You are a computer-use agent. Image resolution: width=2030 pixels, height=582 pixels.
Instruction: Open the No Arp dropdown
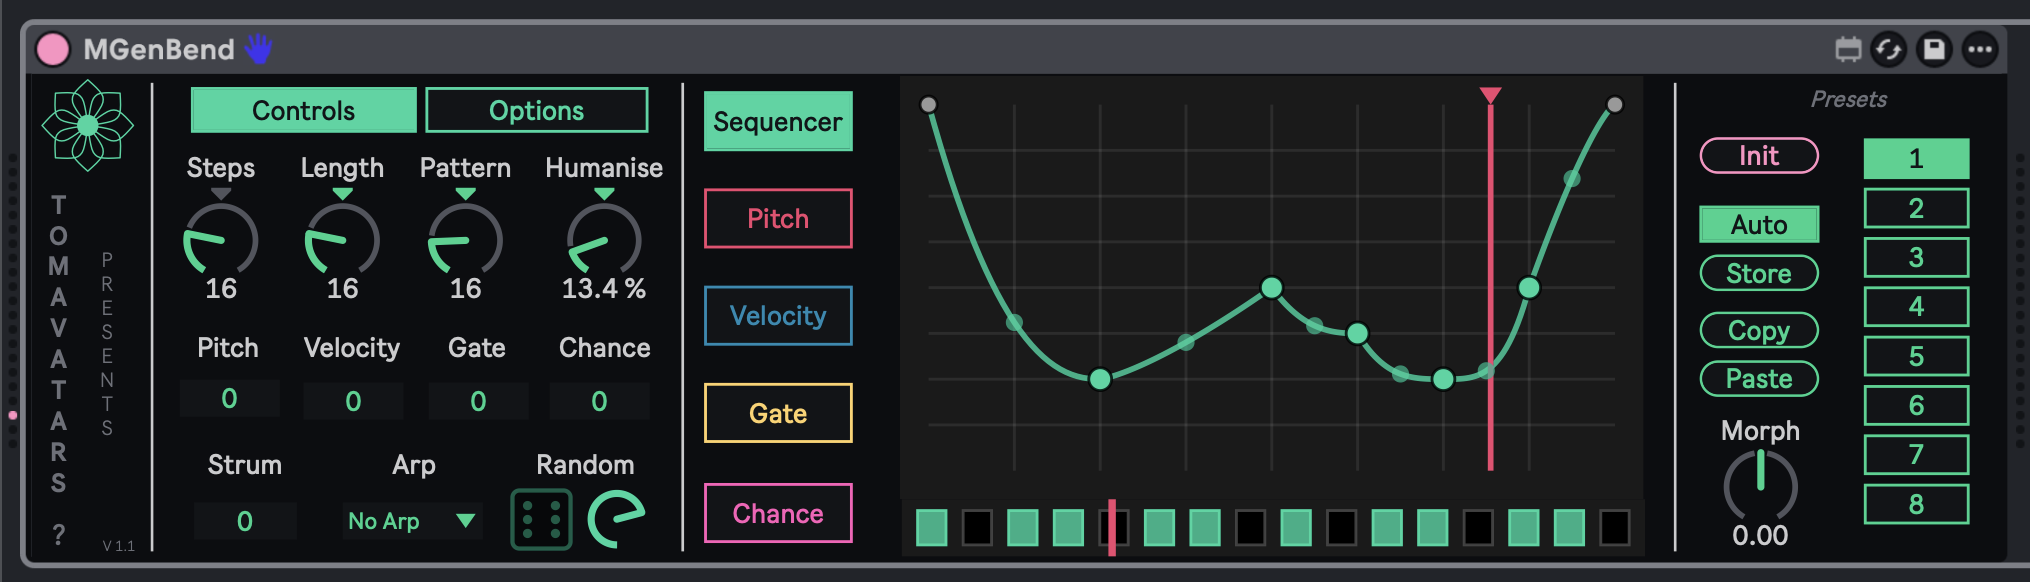point(411,521)
